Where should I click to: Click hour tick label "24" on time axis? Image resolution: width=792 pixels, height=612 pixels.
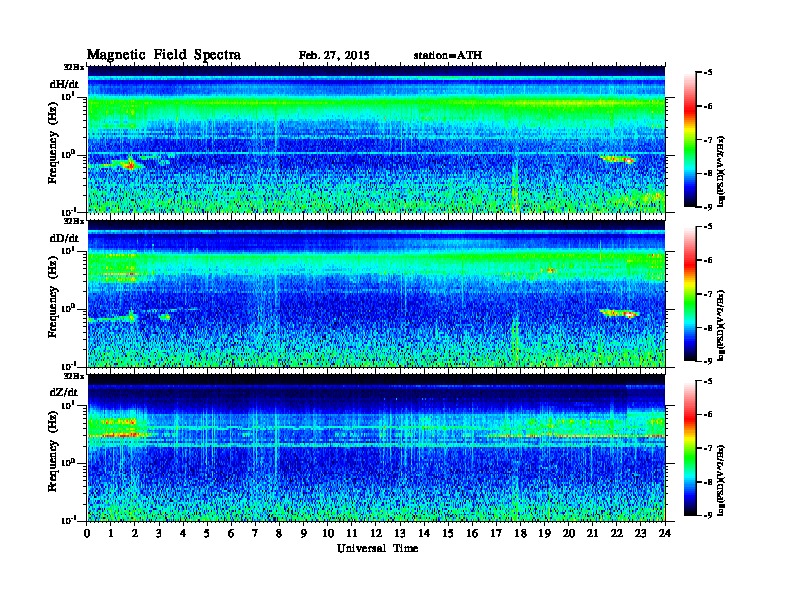pos(665,533)
